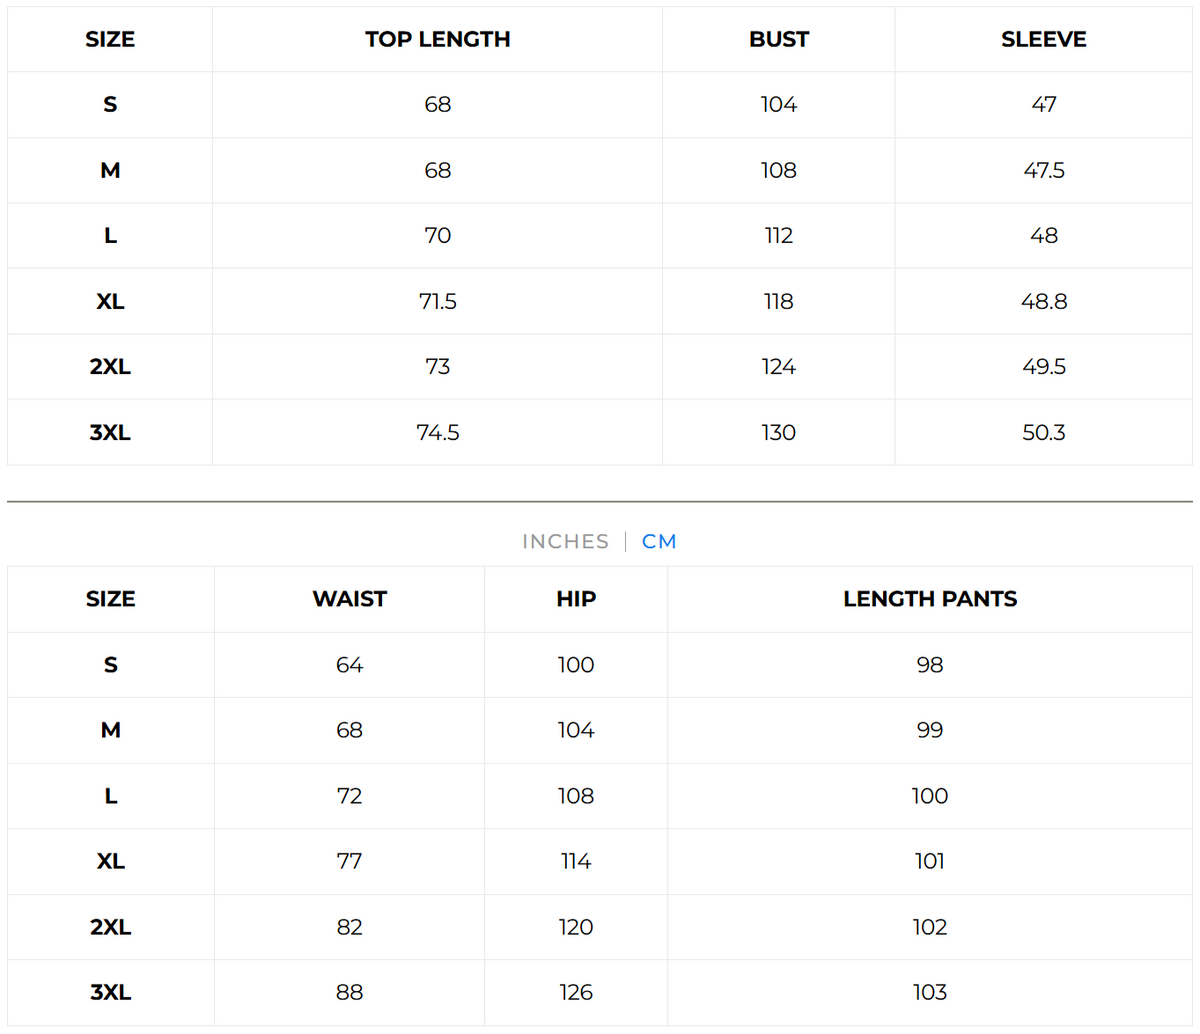The width and height of the screenshot is (1200, 1034).
Task: Select the 3XL size label in the top table
Action: coord(110,432)
